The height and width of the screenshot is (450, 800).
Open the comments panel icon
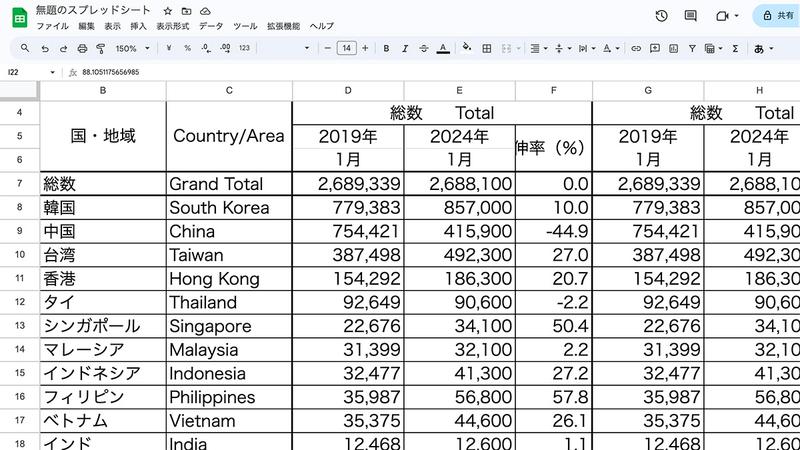click(x=690, y=16)
